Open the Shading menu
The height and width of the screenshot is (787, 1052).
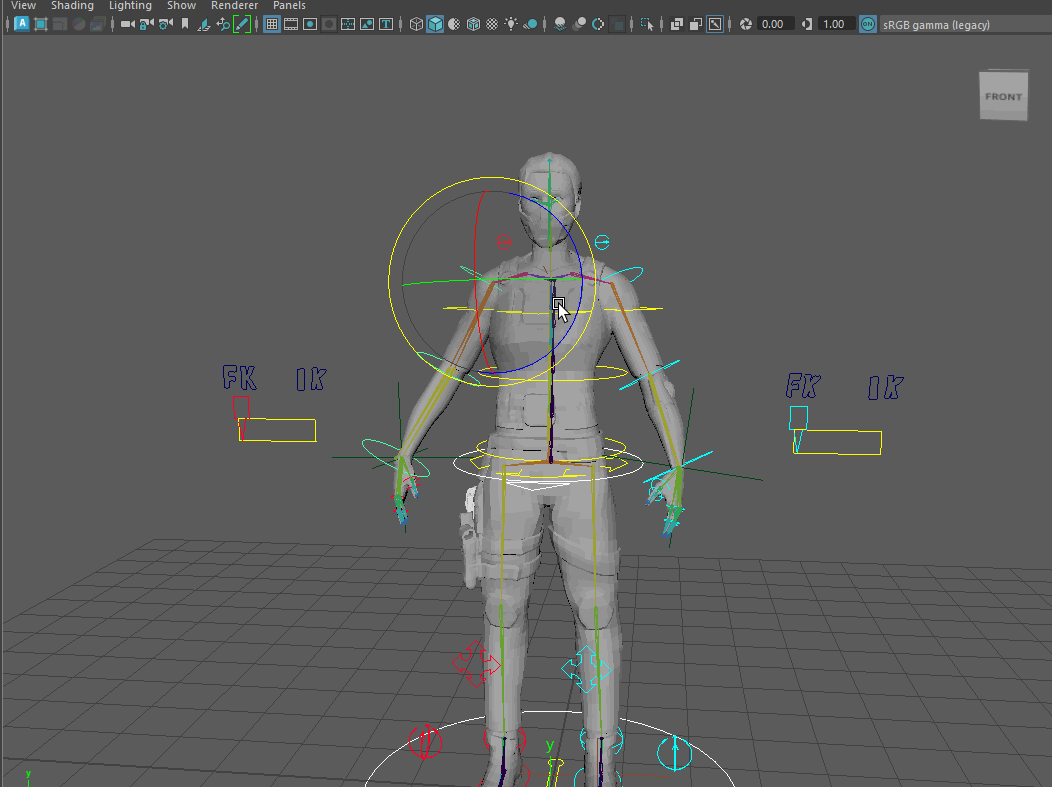[x=72, y=6]
